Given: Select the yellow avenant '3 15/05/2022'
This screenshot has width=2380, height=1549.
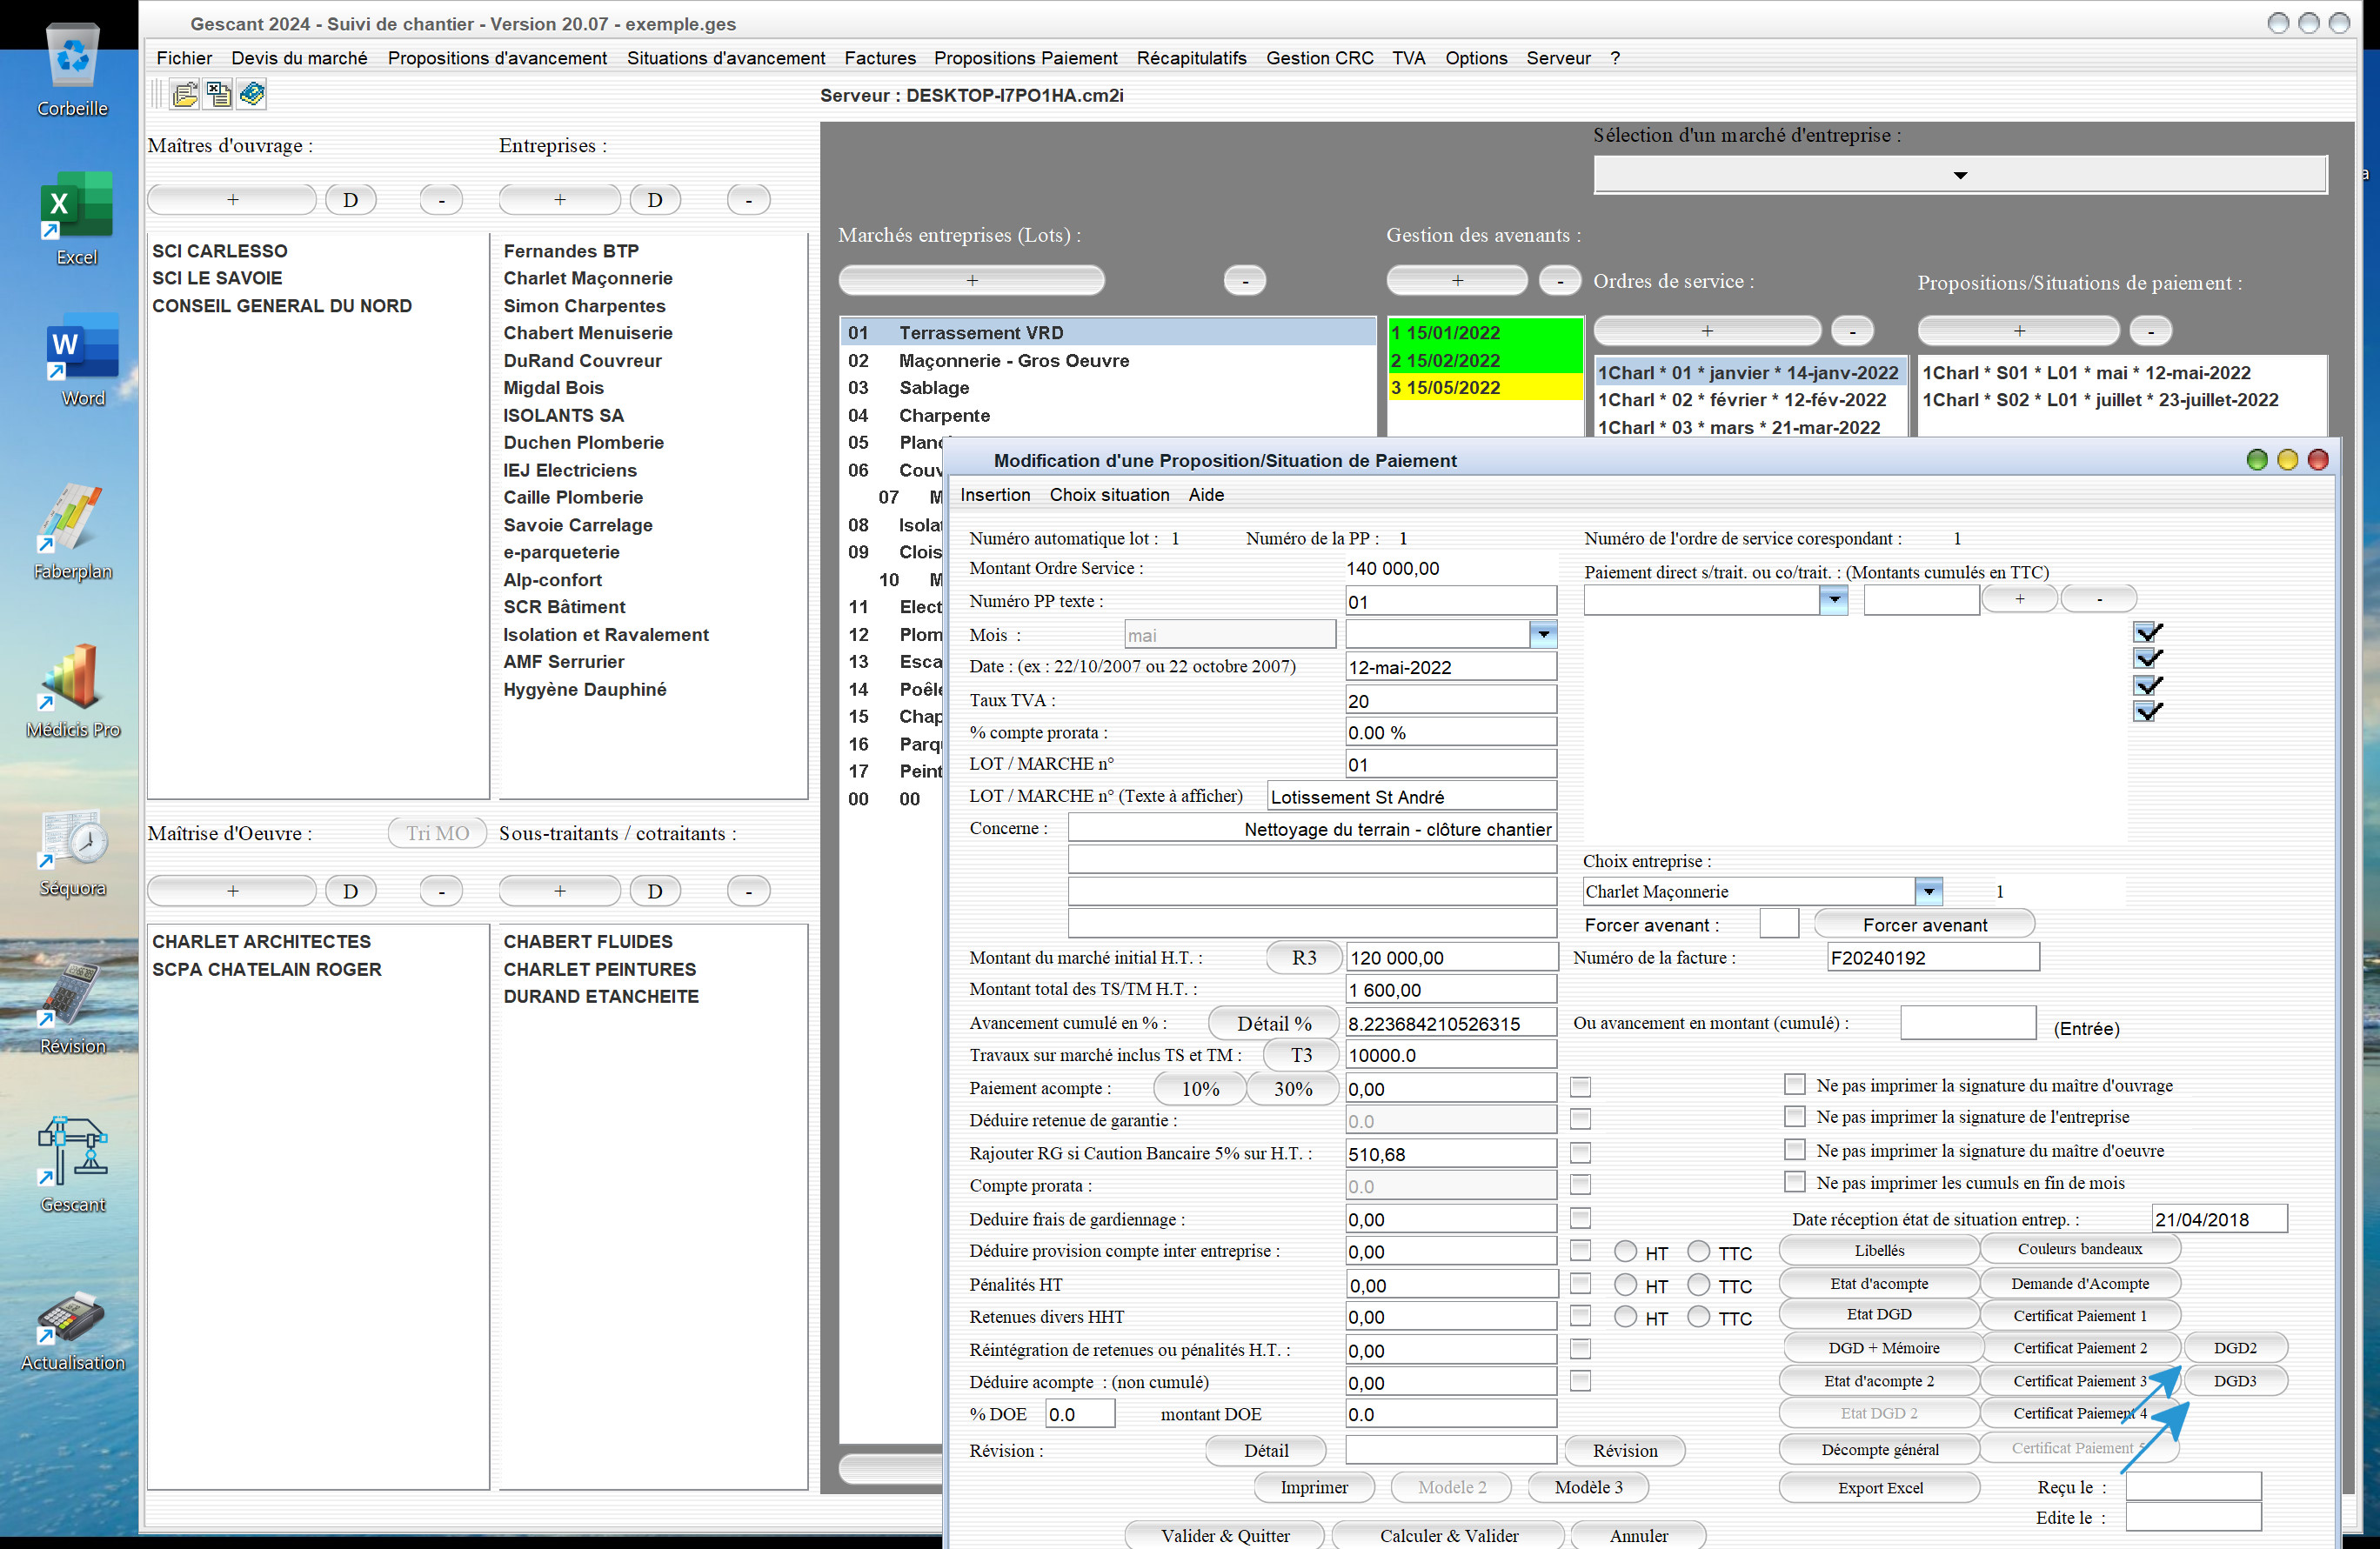Looking at the screenshot, I should click(1485, 387).
